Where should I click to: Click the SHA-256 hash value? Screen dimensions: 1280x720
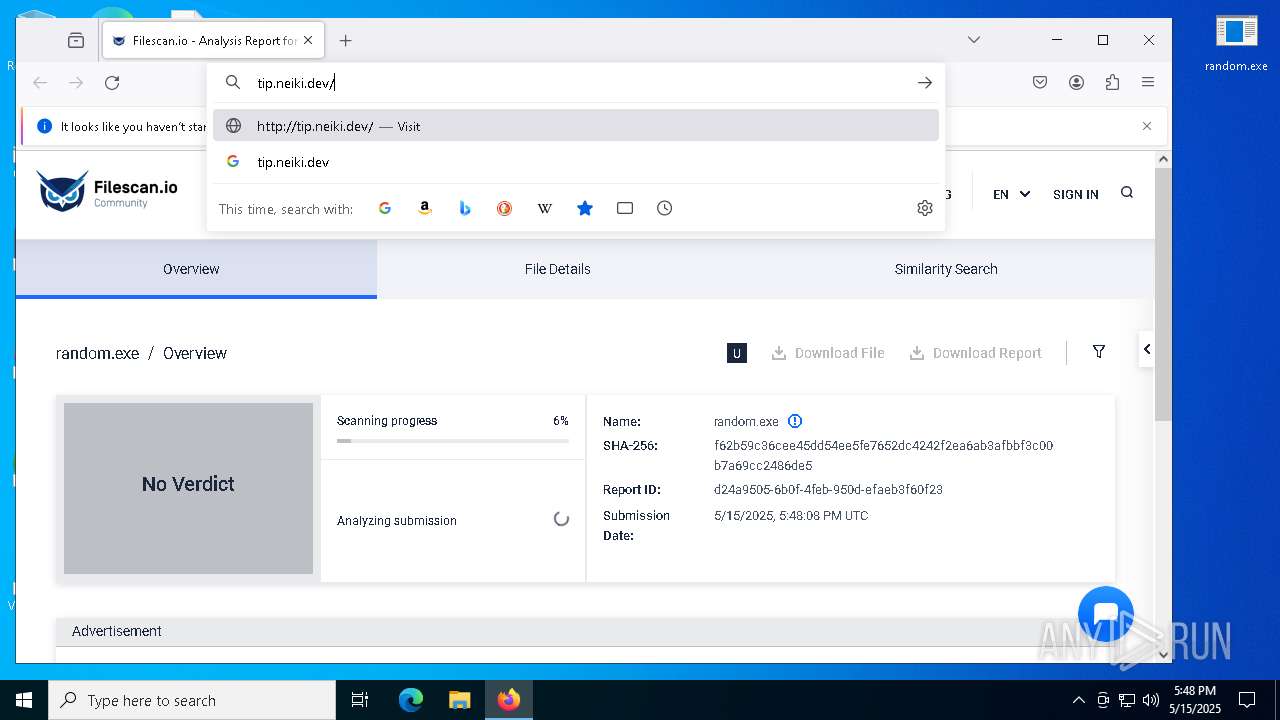pyautogui.click(x=884, y=456)
